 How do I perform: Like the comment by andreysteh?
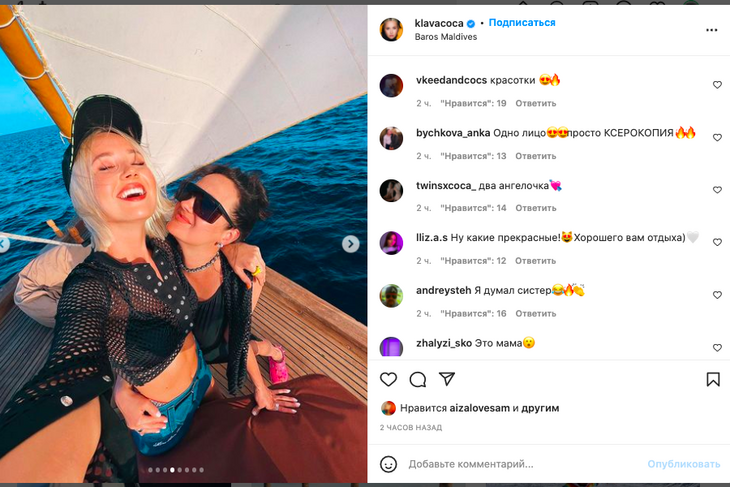click(x=717, y=295)
